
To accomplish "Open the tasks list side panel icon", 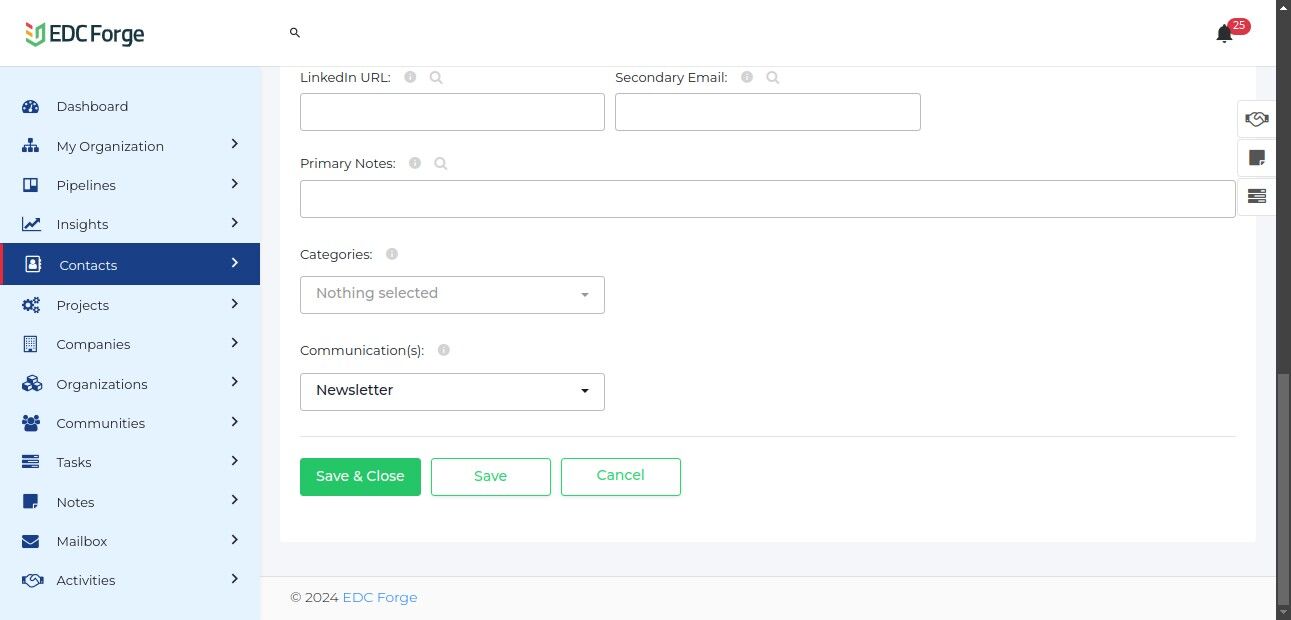I will point(1257,196).
